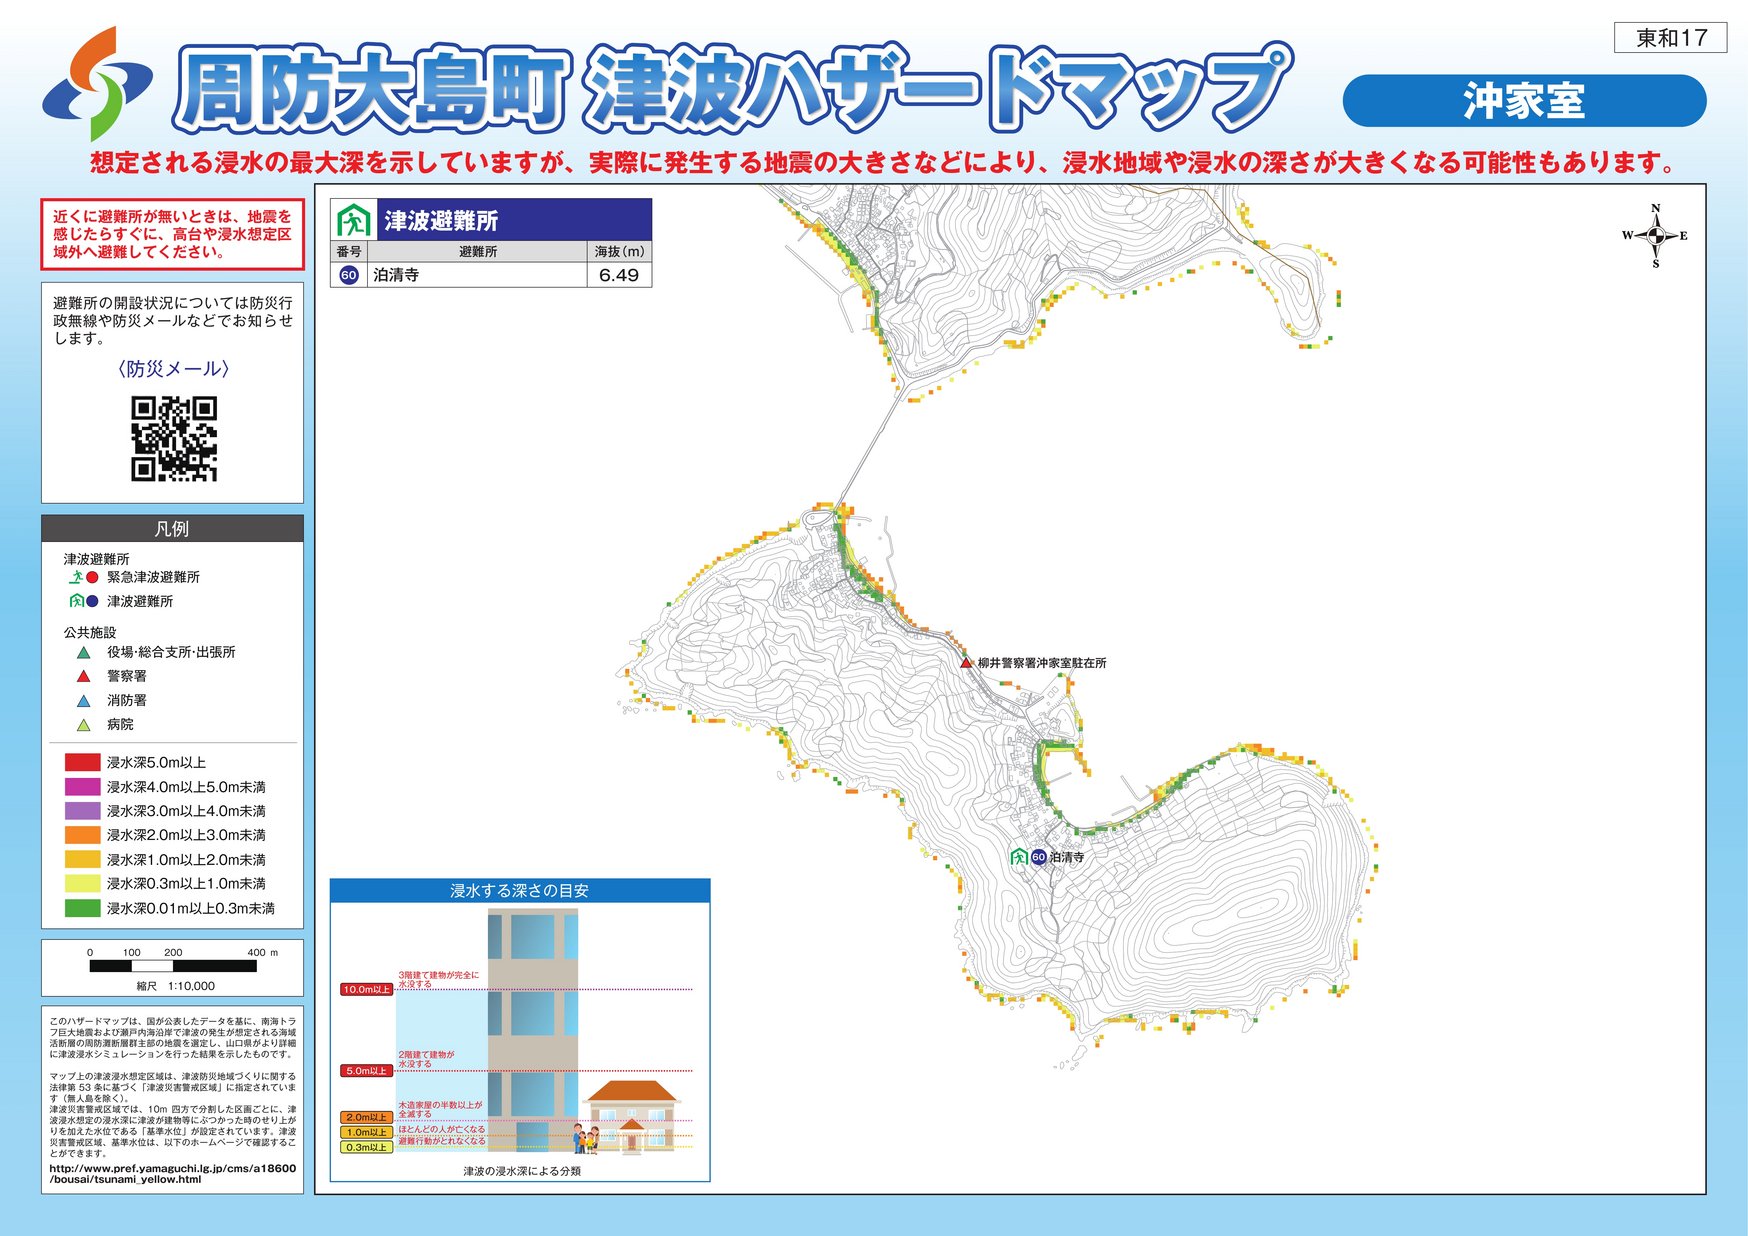The image size is (1748, 1236).
Task: Click the 周防大島町 津波ハザードマップ title
Action: [x=732, y=90]
